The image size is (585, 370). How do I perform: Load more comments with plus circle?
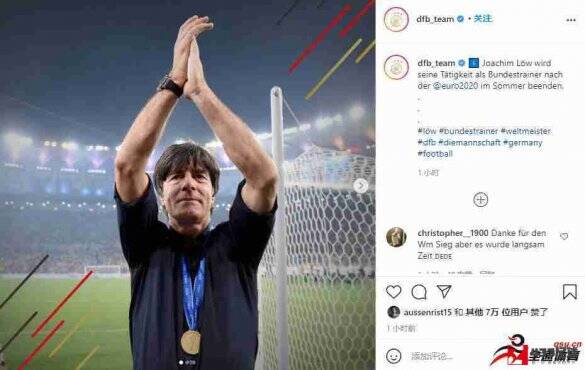[x=481, y=200]
